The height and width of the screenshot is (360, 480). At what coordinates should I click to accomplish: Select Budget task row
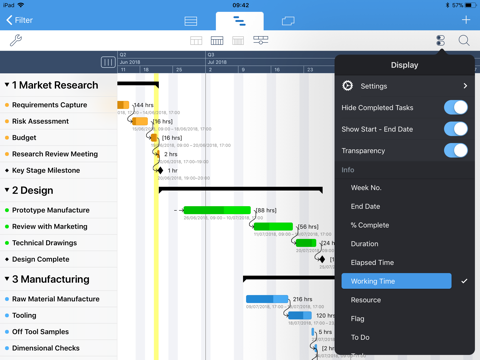tap(59, 137)
